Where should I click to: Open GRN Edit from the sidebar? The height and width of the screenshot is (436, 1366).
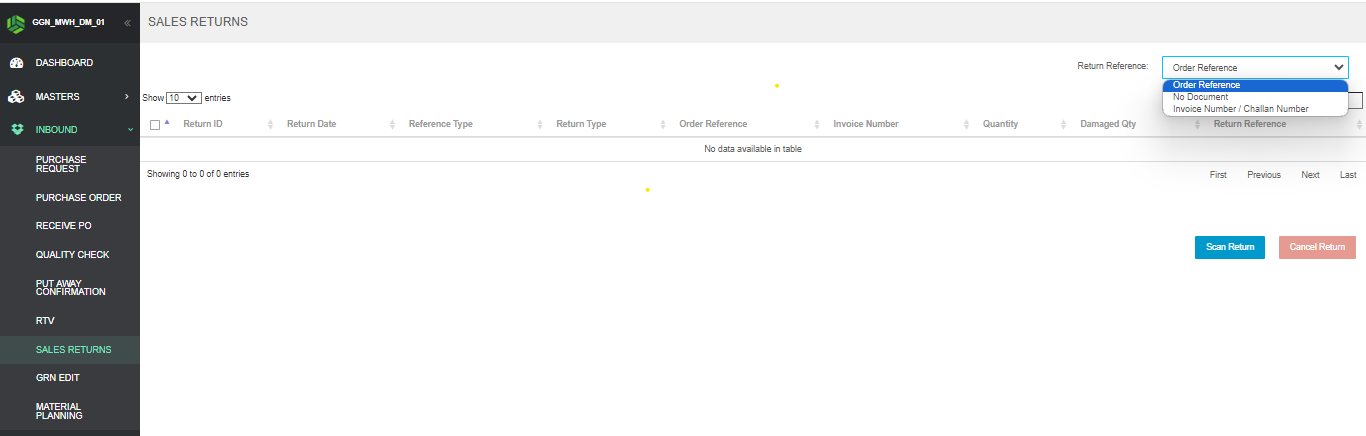pos(57,378)
